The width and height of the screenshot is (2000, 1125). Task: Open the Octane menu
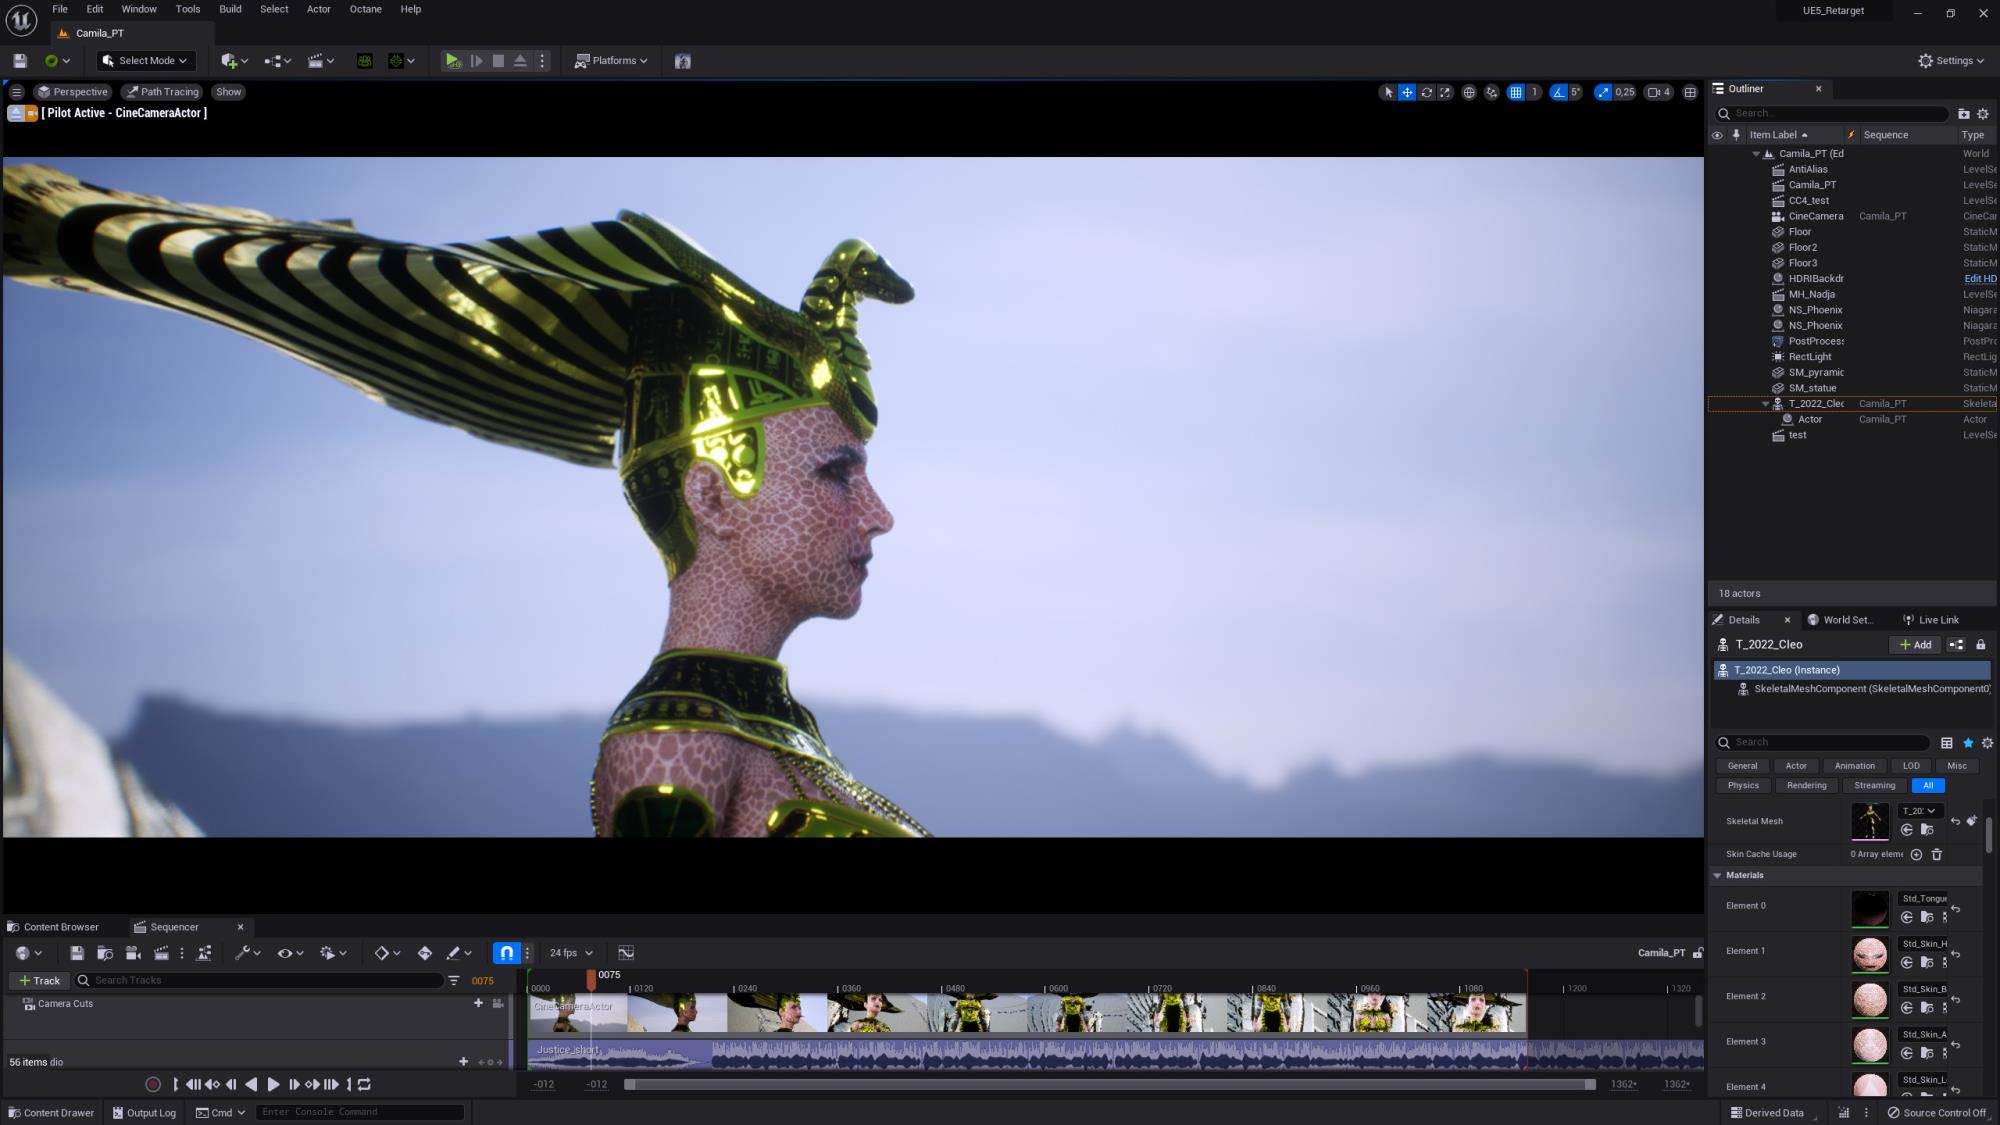pos(365,9)
